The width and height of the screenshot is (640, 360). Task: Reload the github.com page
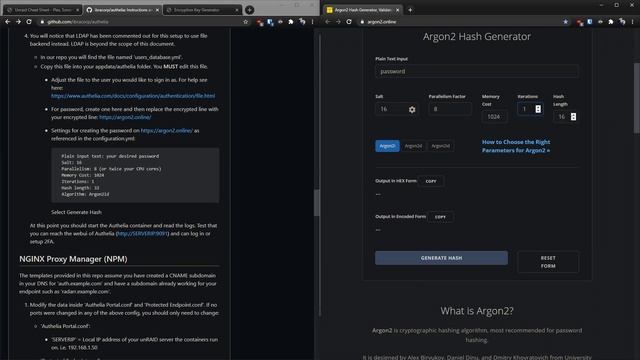click(29, 22)
